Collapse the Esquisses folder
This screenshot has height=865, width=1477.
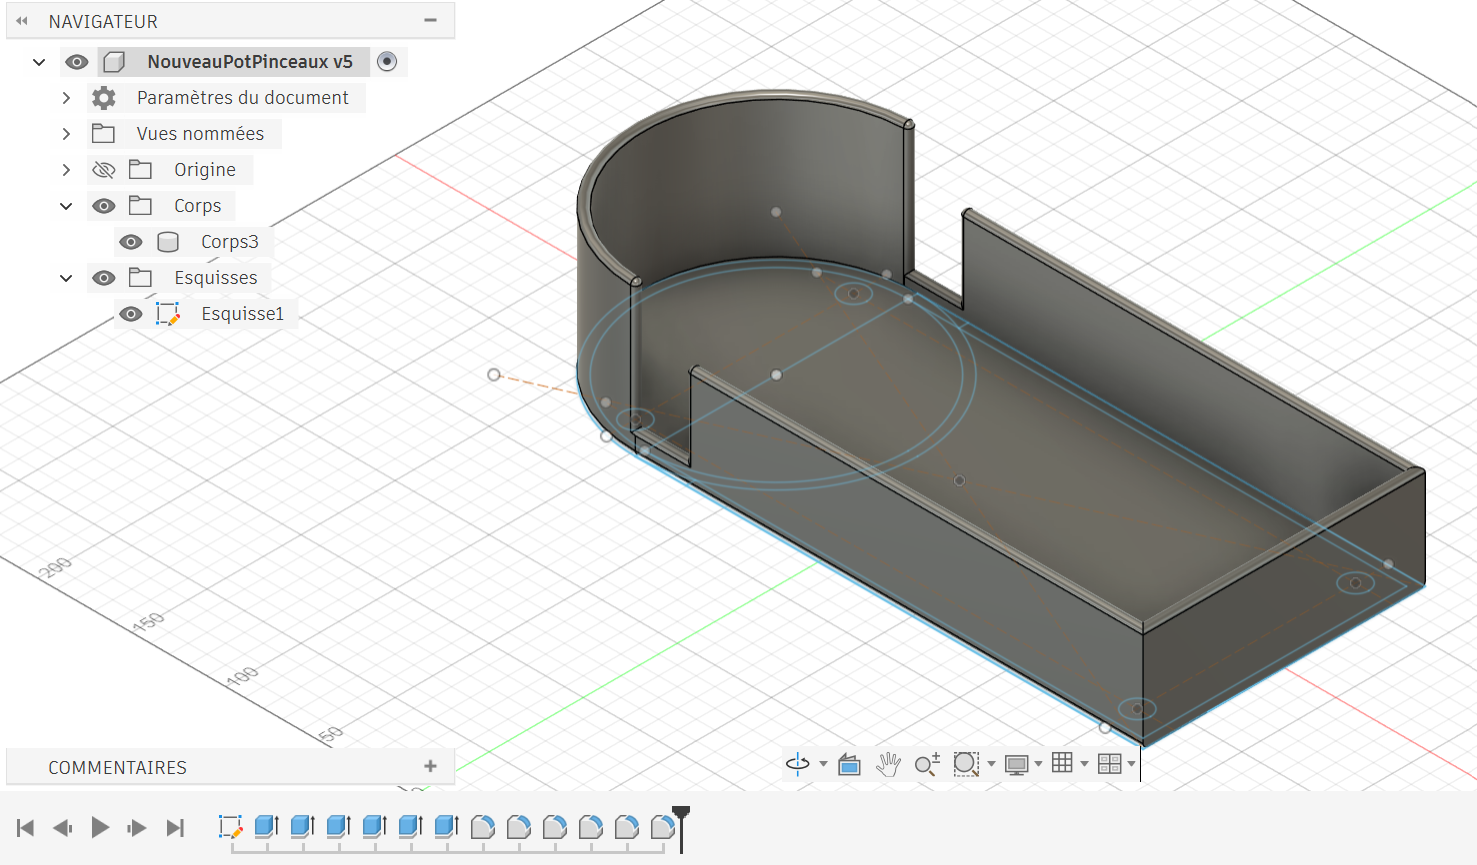point(66,278)
